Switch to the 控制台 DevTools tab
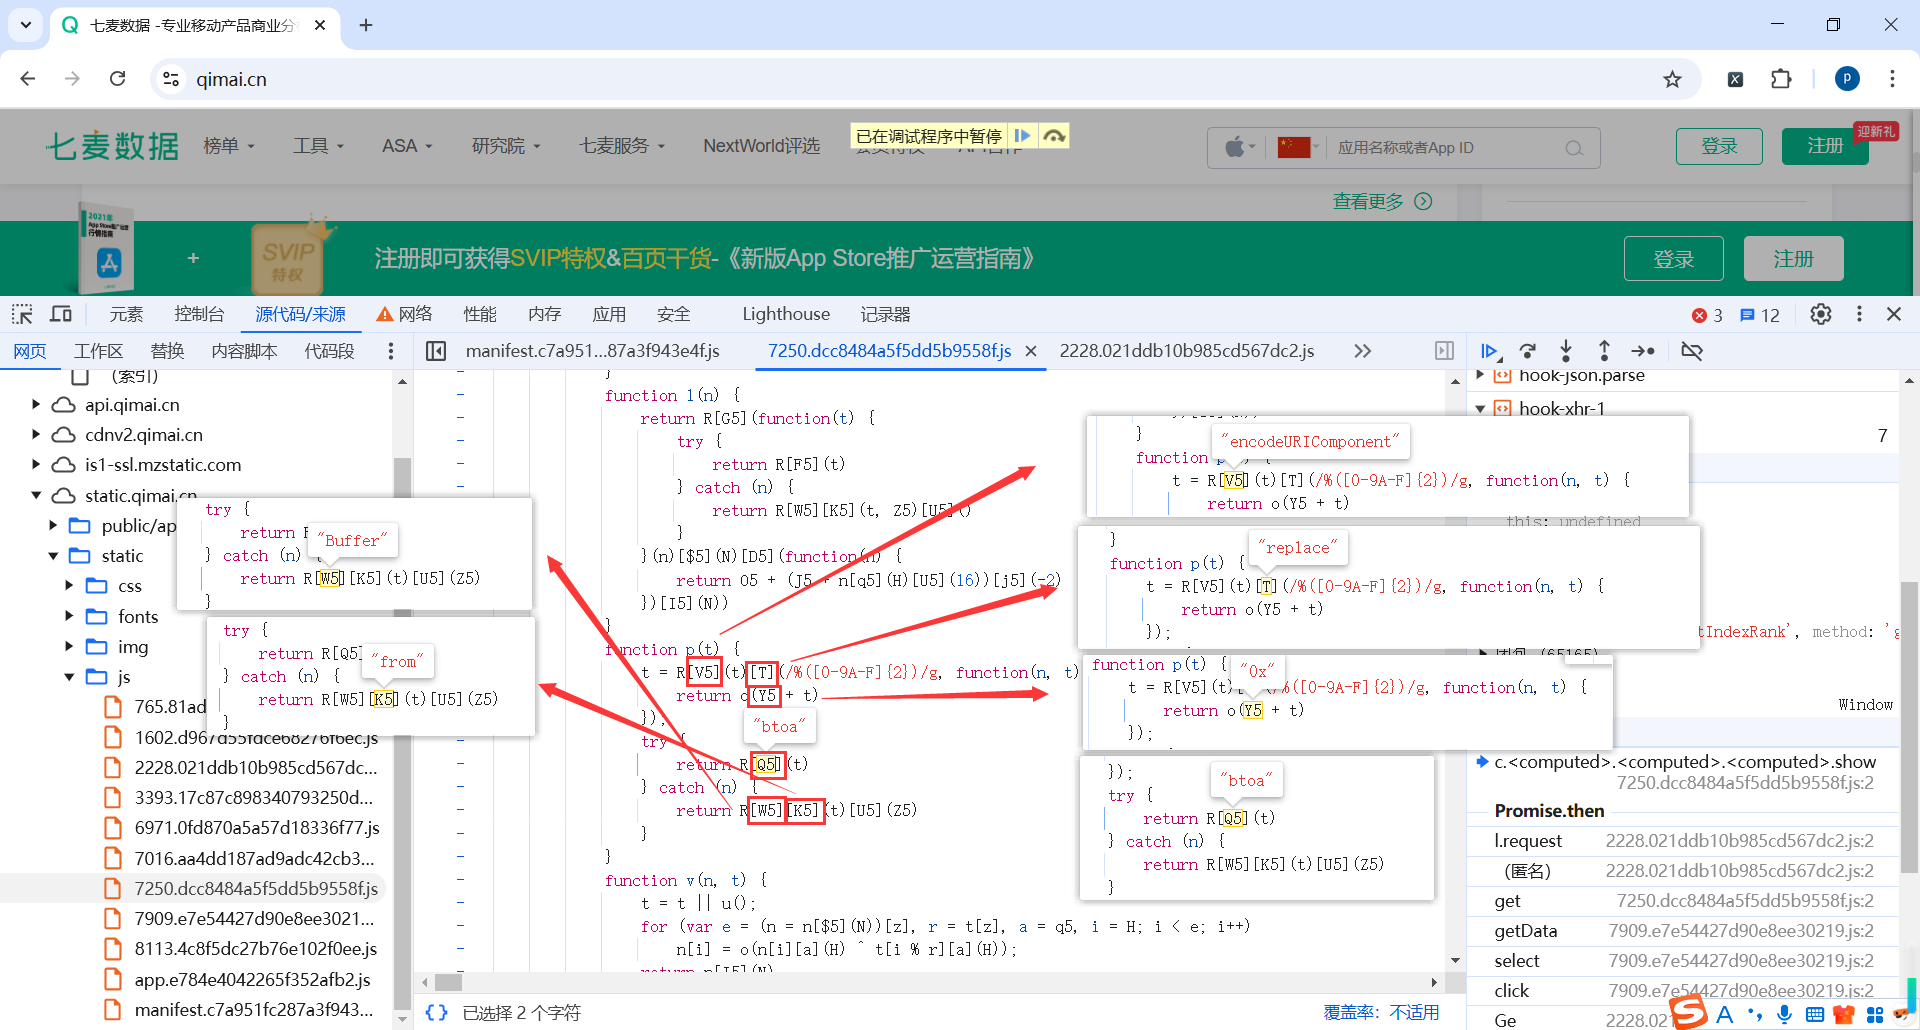The height and width of the screenshot is (1030, 1920). click(x=199, y=314)
